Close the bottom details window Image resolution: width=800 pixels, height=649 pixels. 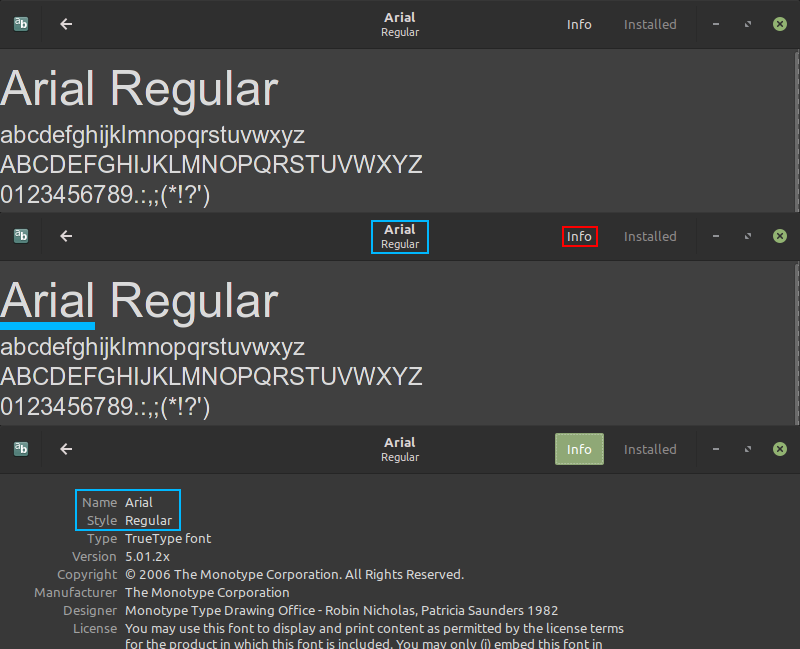[780, 449]
